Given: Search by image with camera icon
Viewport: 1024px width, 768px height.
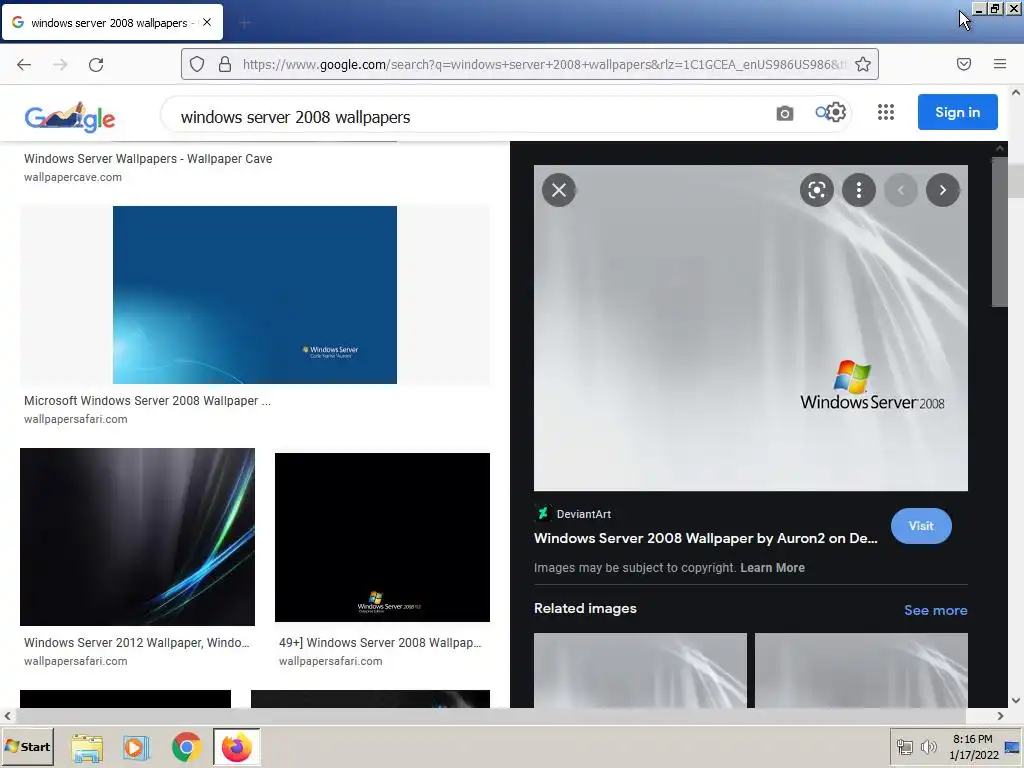Looking at the screenshot, I should [784, 113].
